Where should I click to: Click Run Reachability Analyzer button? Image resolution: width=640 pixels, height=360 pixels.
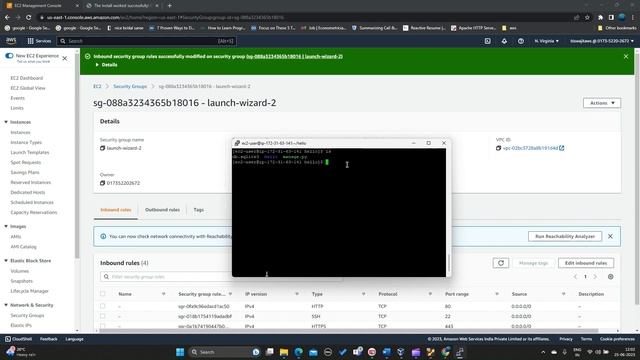coord(565,236)
